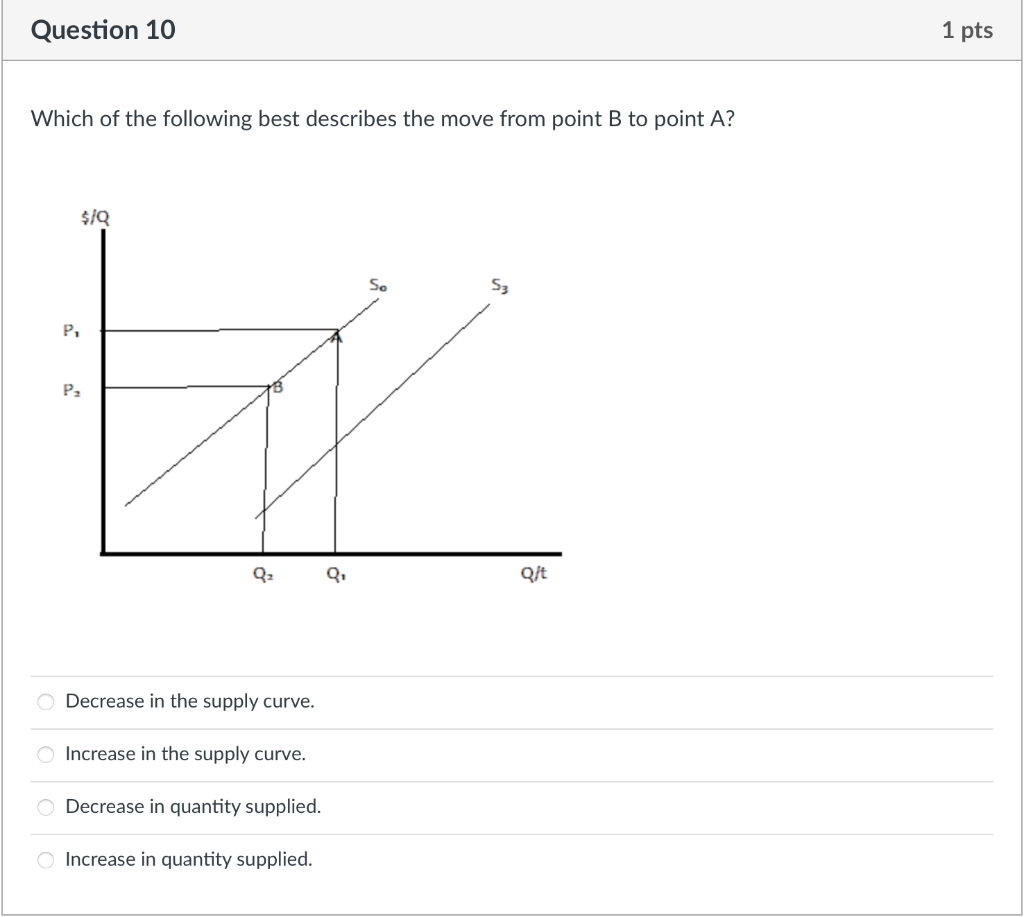This screenshot has height=917, width=1024.
Task: Click the Q2 quantity label
Action: pos(263,573)
